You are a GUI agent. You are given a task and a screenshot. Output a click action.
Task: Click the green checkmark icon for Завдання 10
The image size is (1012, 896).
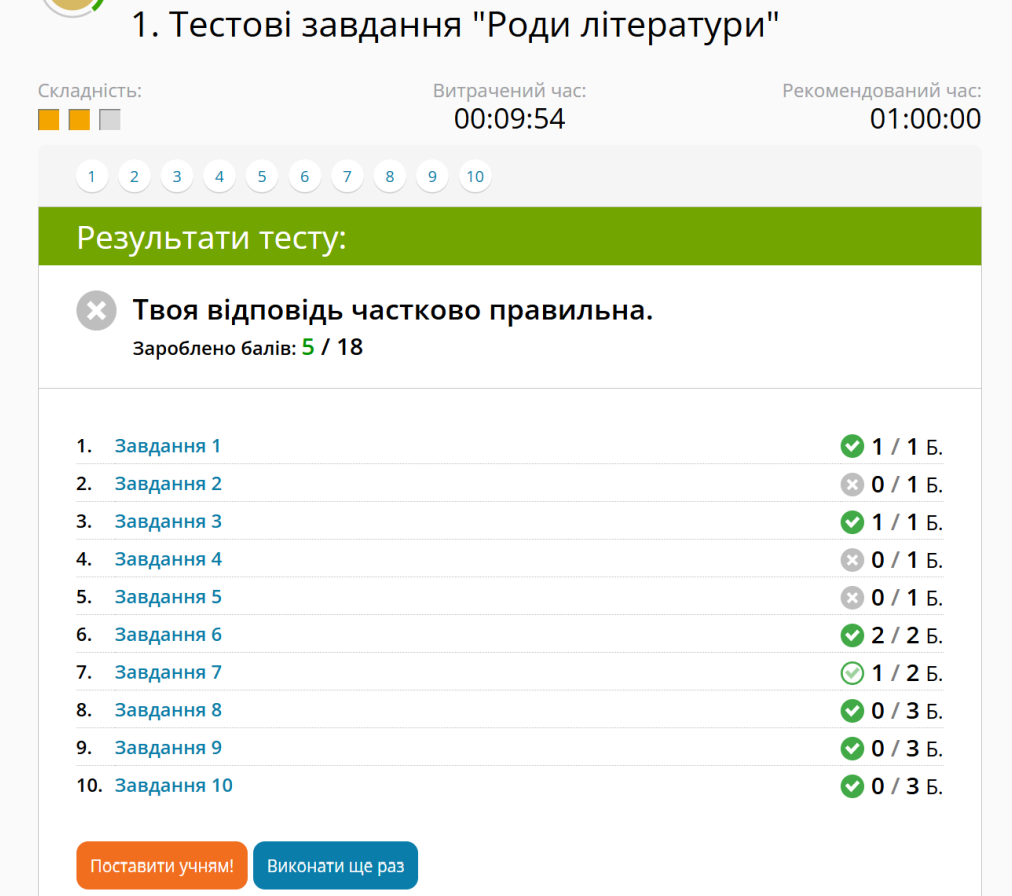coord(852,786)
